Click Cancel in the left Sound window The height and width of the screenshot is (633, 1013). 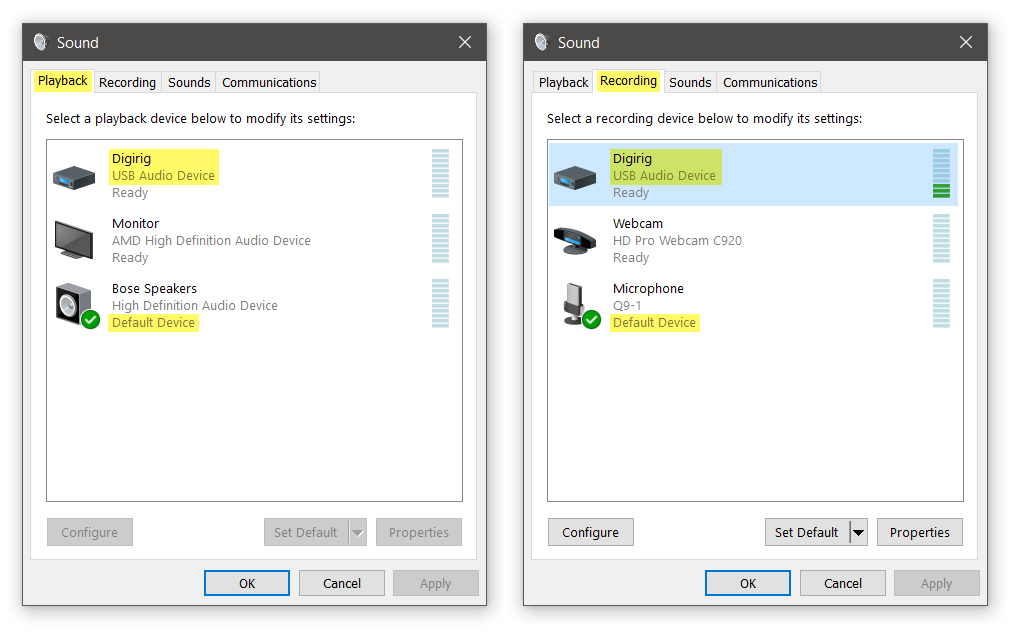(x=342, y=583)
